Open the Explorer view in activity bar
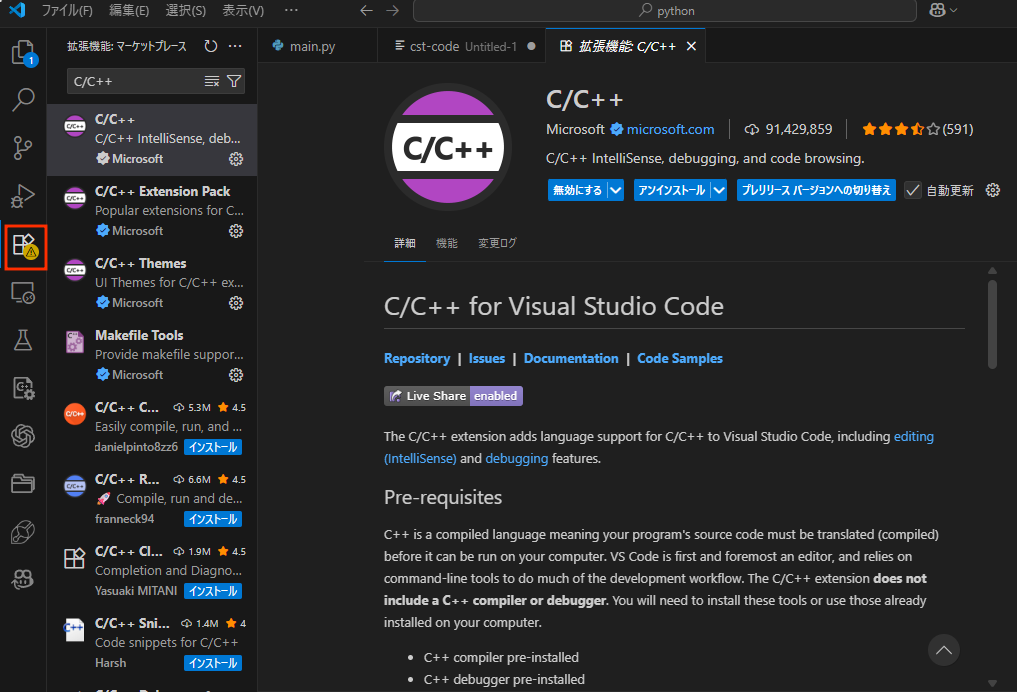1017x692 pixels. [x=23, y=52]
